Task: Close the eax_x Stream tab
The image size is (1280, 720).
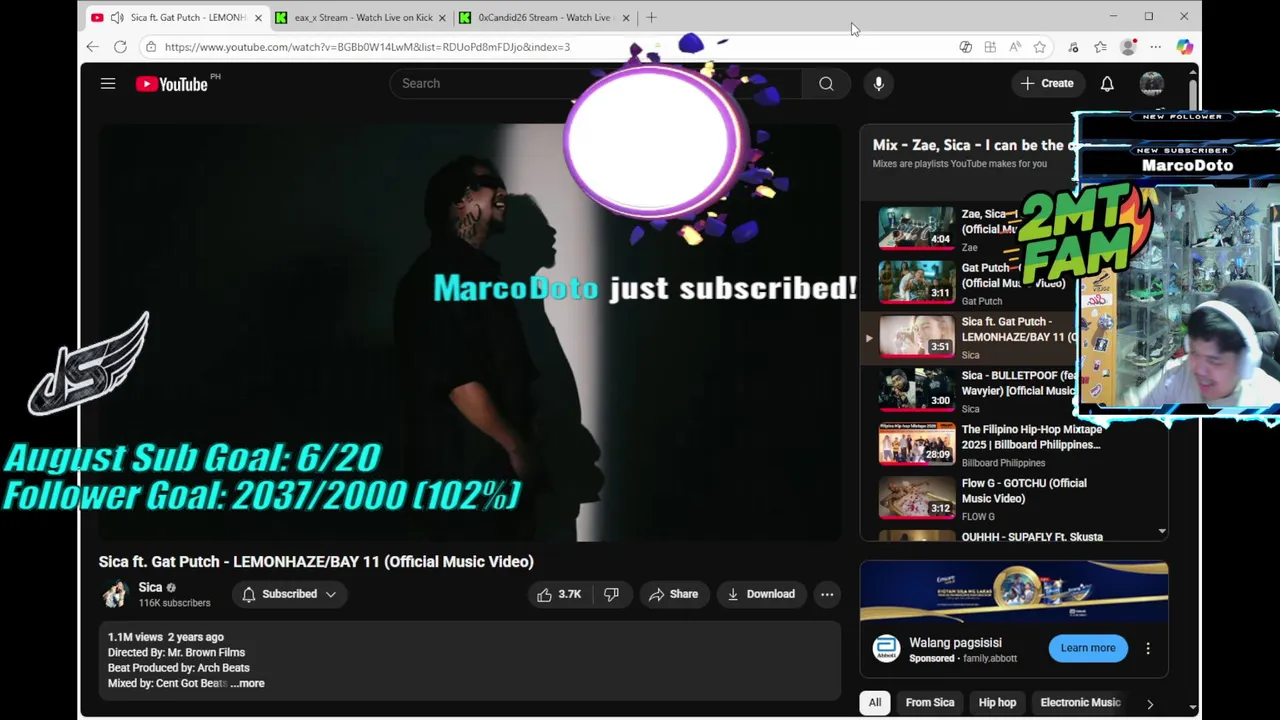Action: (x=442, y=17)
